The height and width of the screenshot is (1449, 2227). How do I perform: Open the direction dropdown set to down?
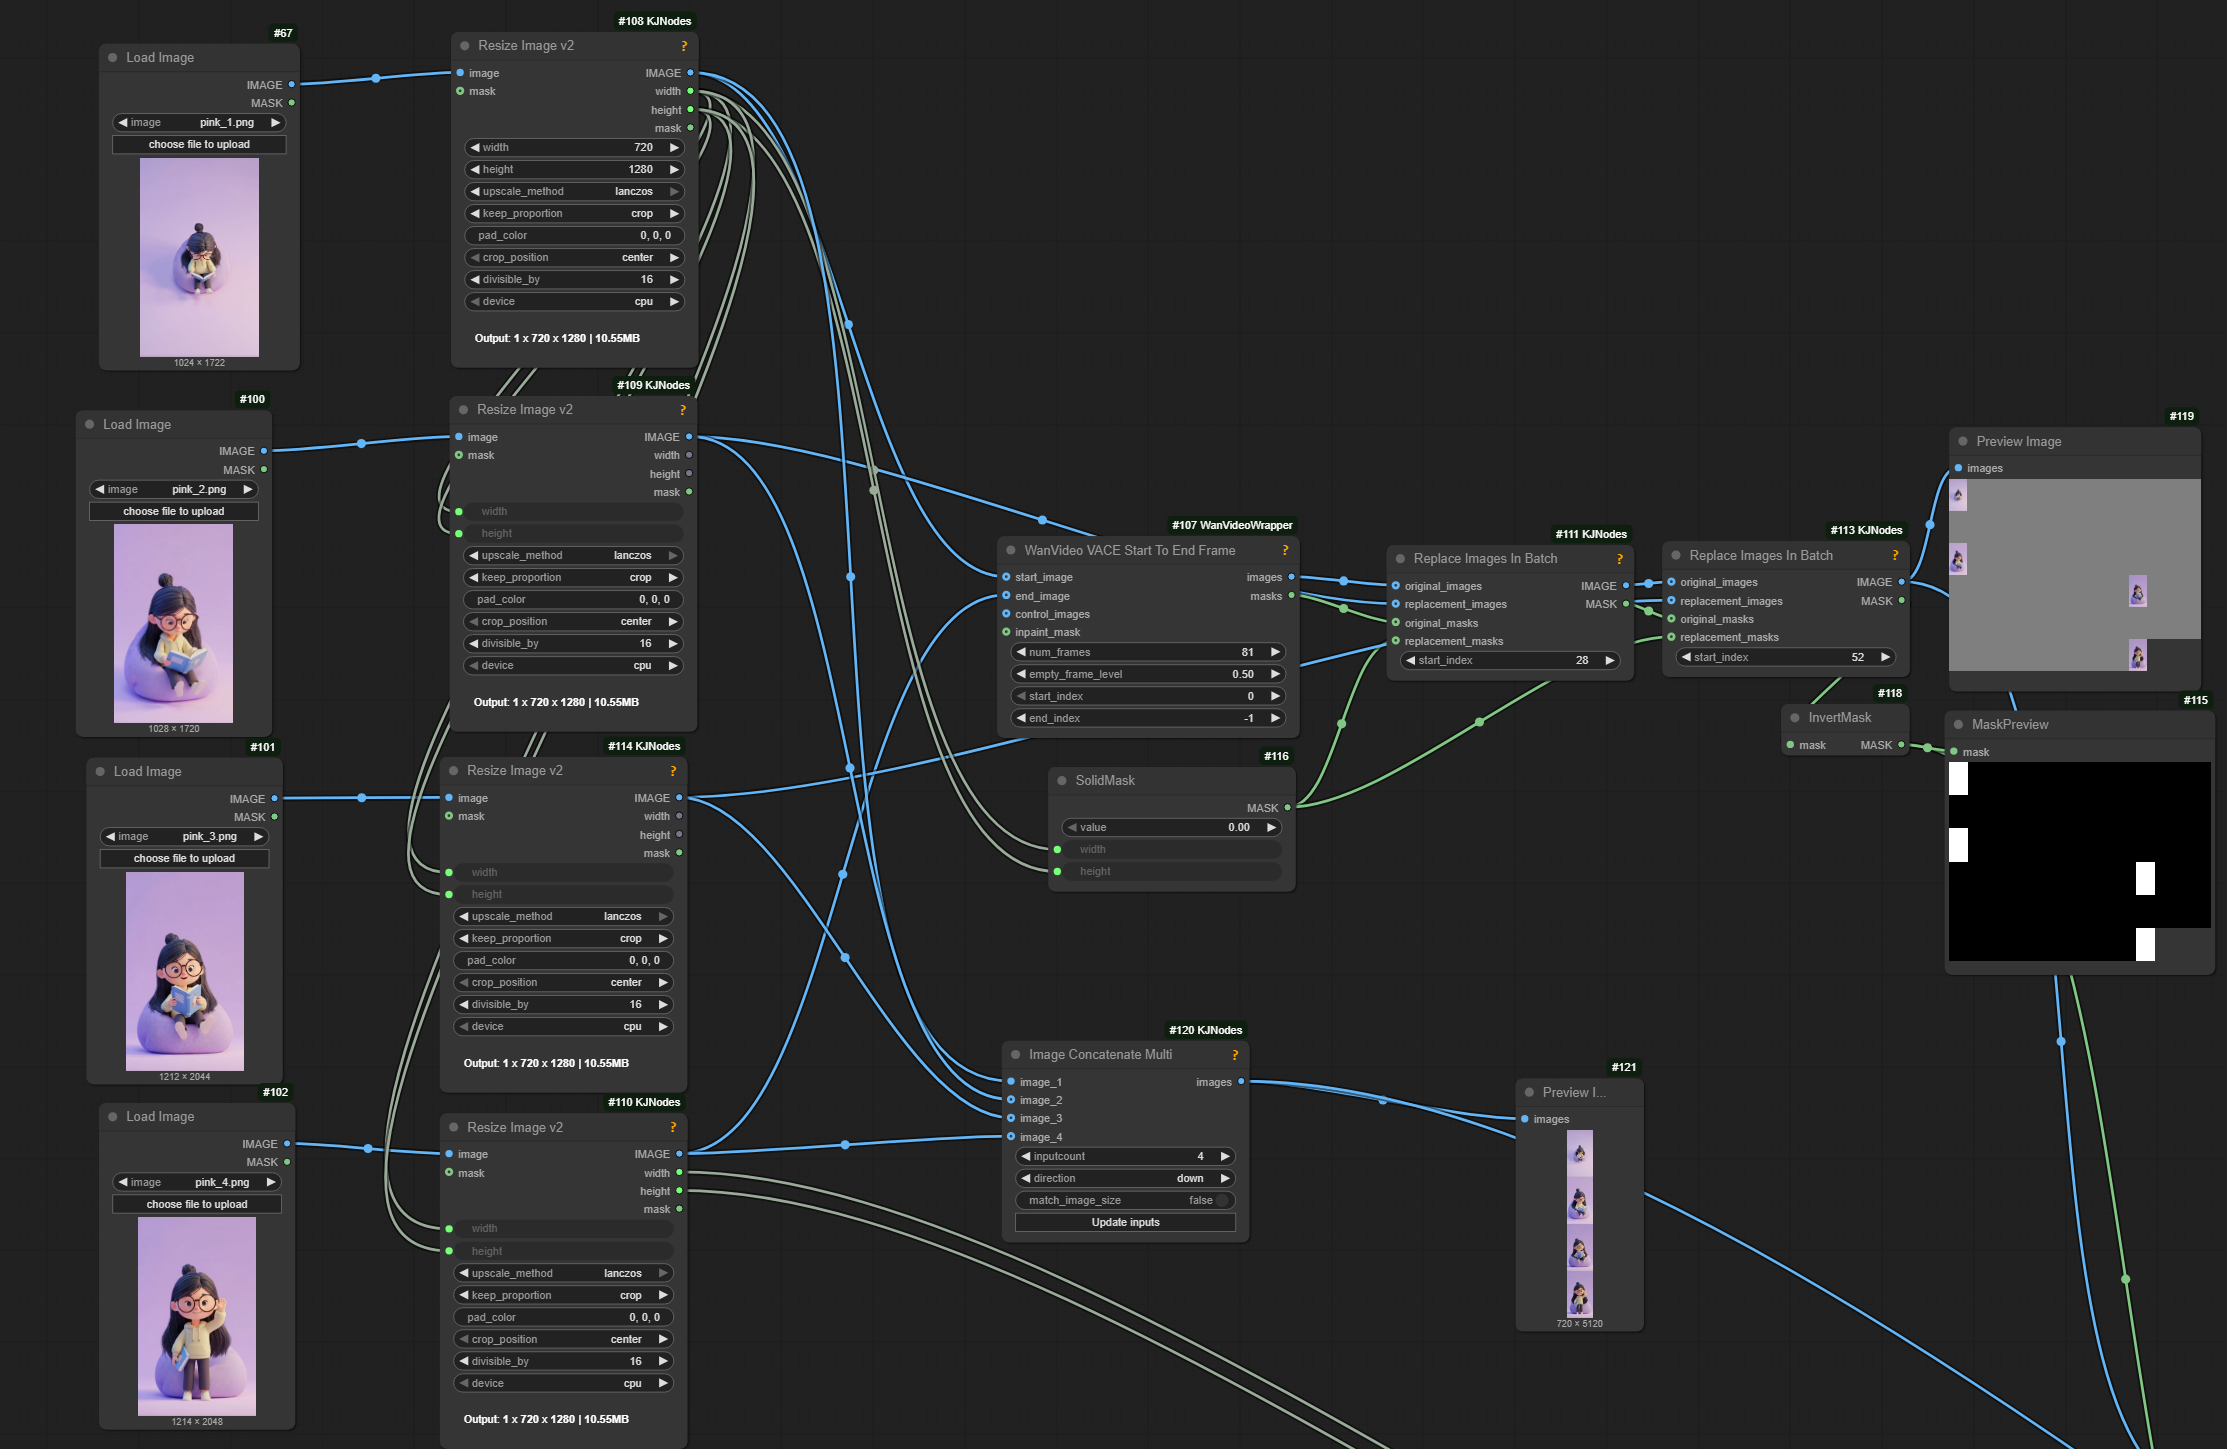coord(1125,1179)
